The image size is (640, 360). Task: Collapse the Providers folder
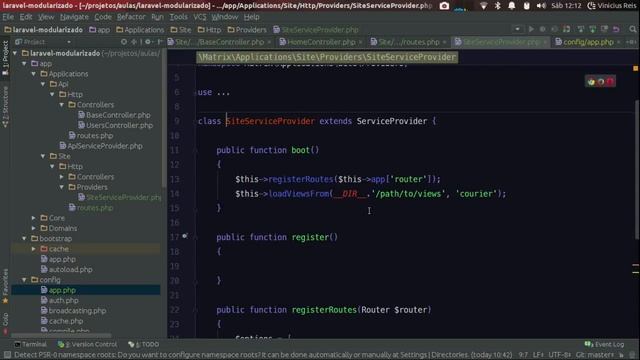(x=62, y=187)
